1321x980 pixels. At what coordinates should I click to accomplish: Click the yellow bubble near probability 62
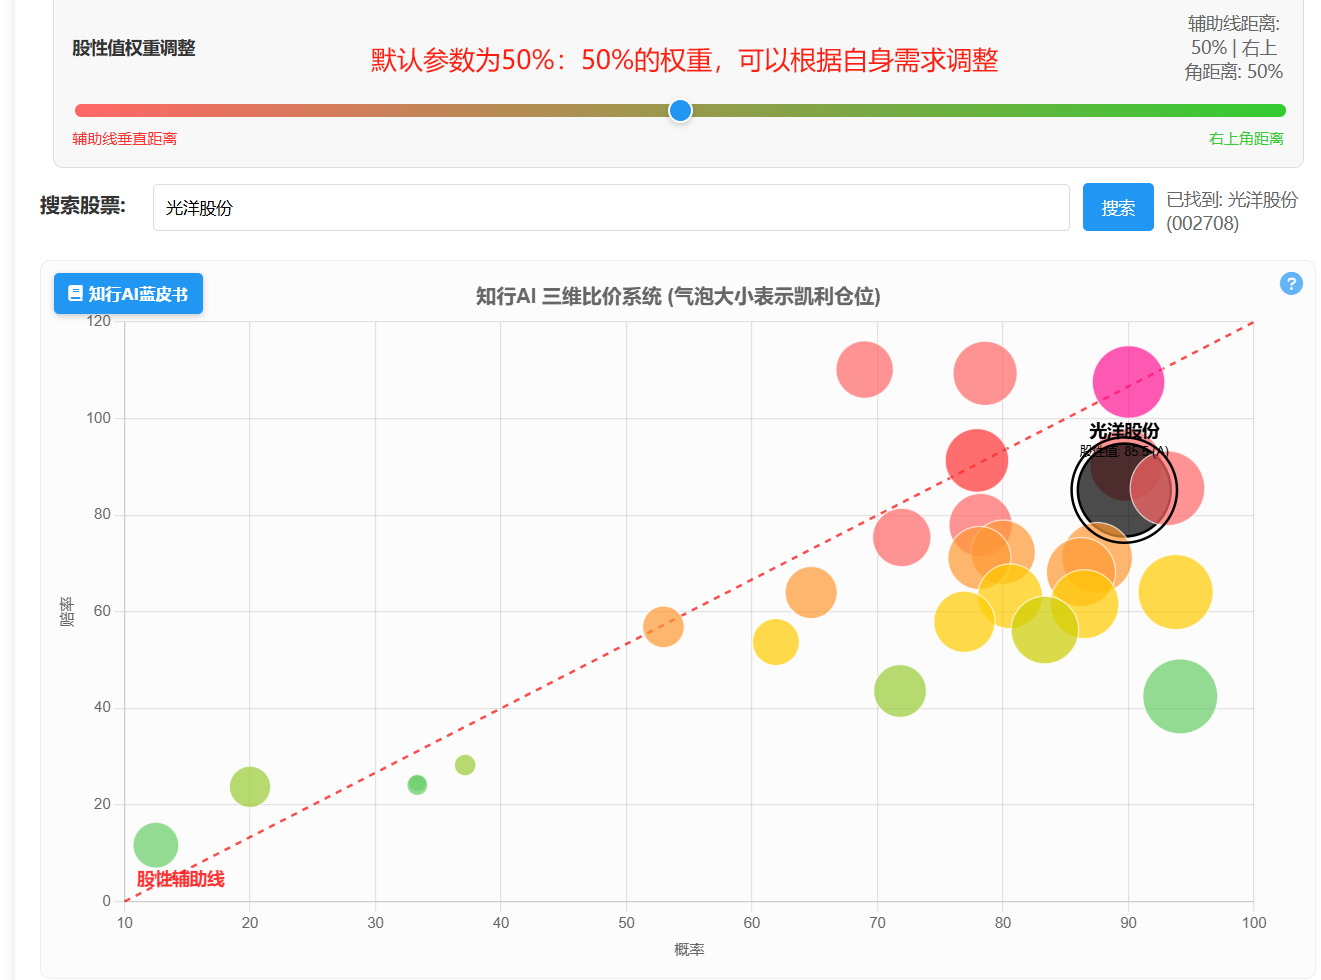click(776, 641)
